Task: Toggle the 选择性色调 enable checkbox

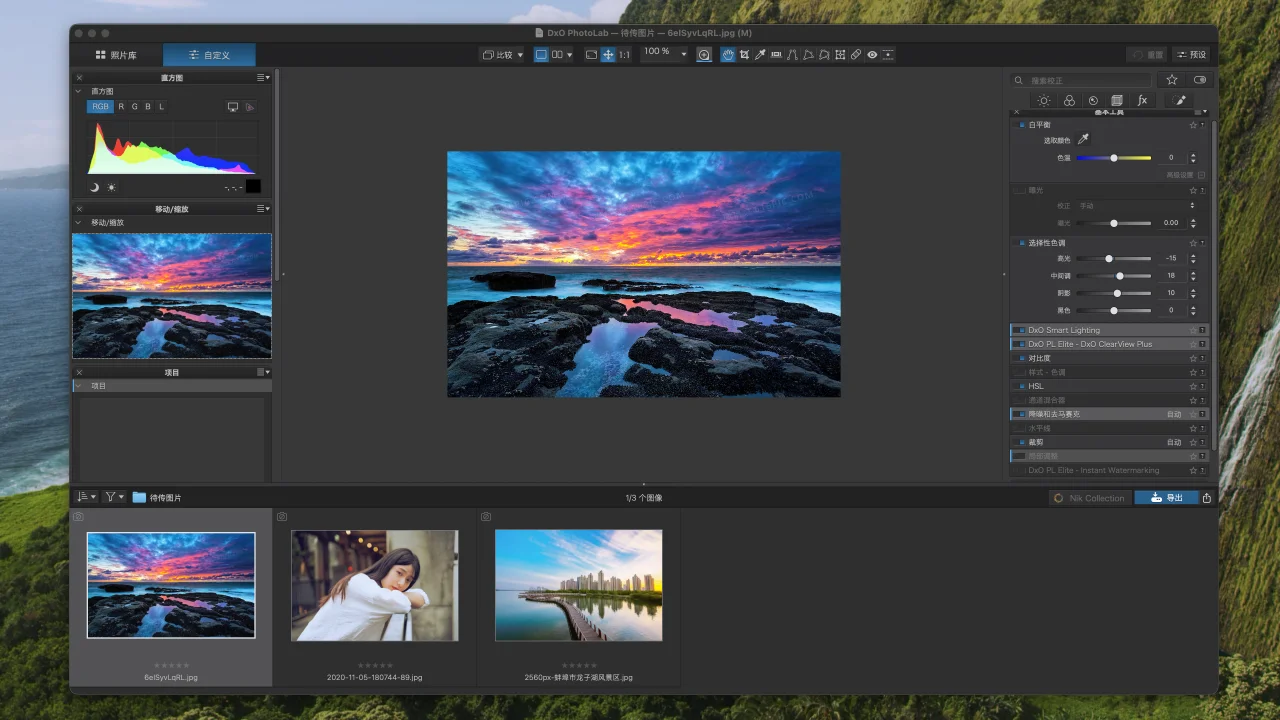Action: point(1020,243)
